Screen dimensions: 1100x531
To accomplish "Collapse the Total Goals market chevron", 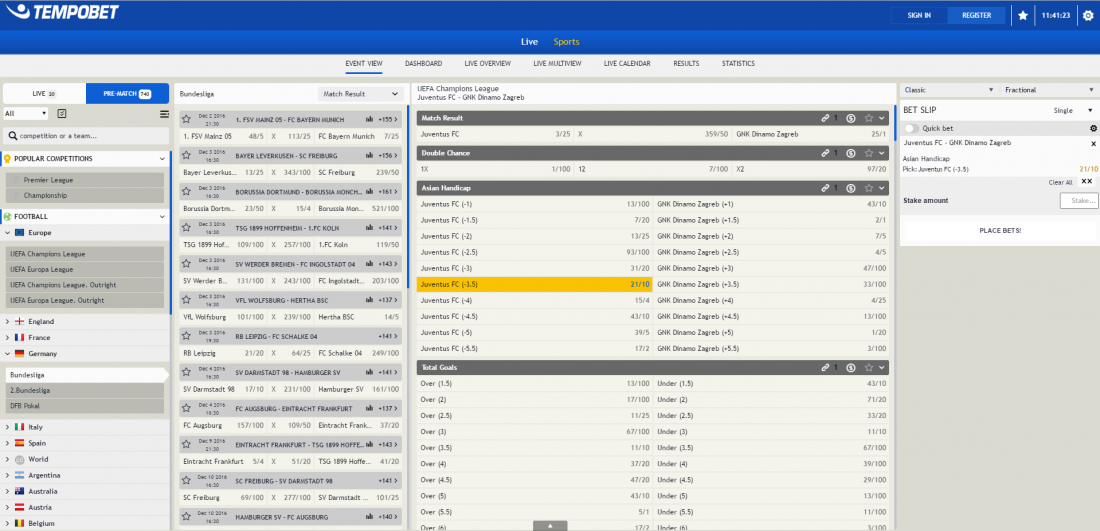I will point(882,367).
